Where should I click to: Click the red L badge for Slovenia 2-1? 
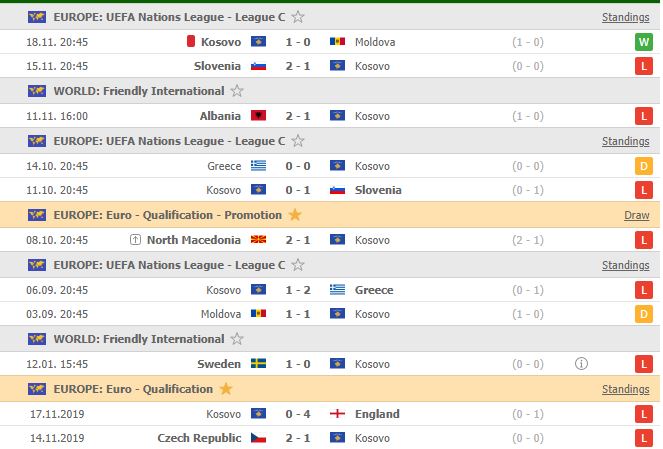tap(644, 66)
